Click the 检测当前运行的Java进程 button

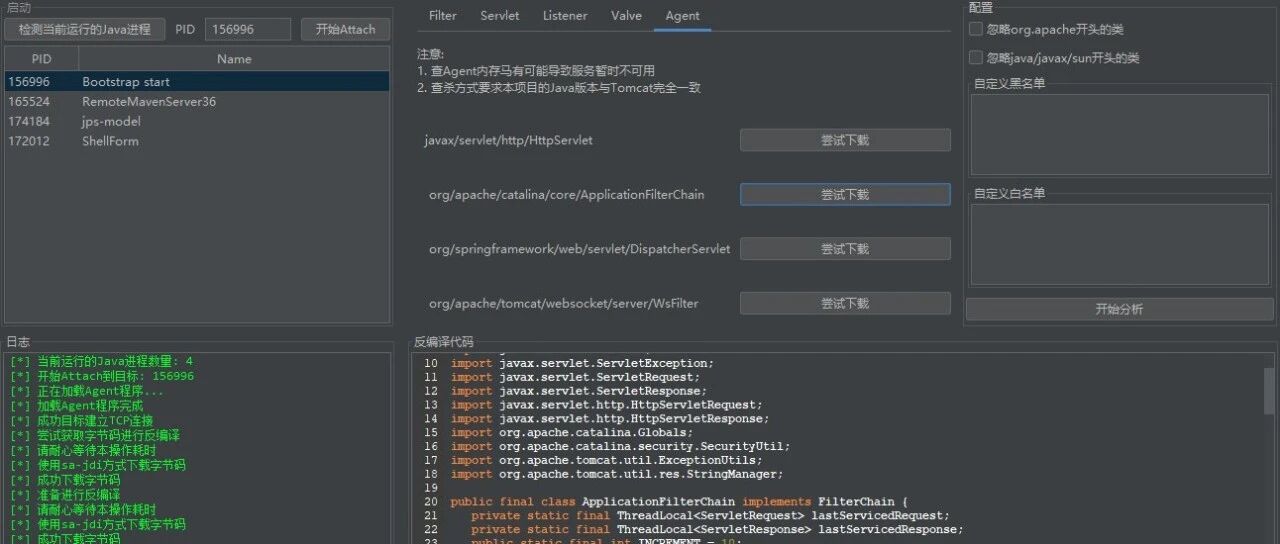[85, 29]
